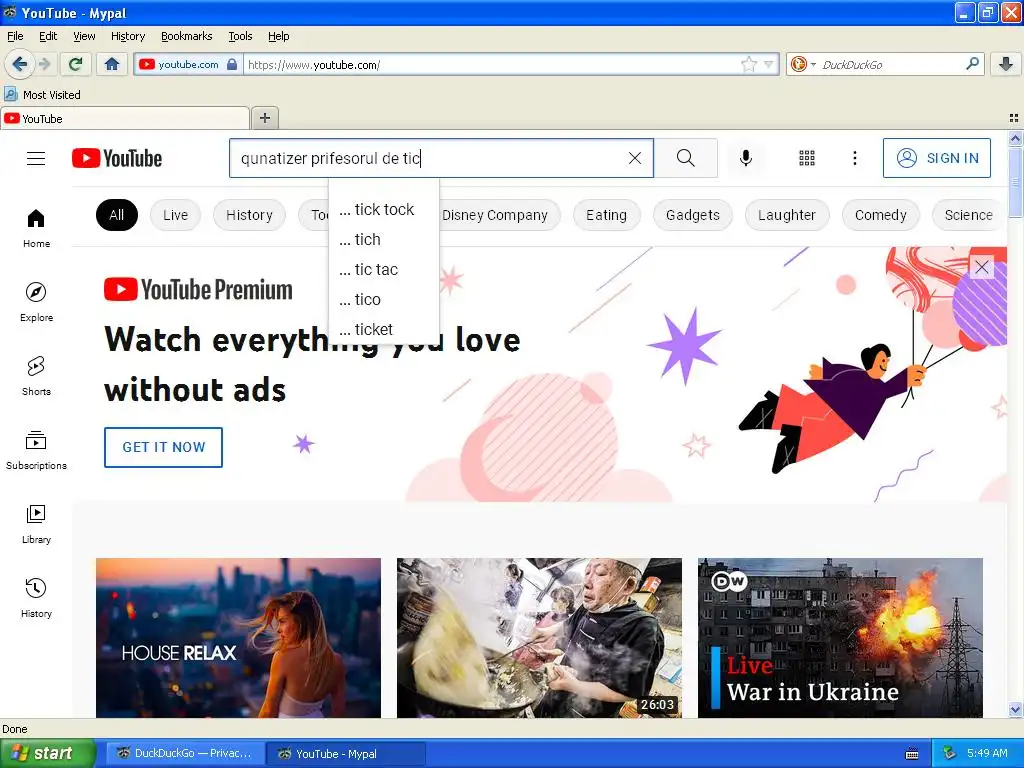Select the Laughter filter chip
This screenshot has width=1024, height=768.
pyautogui.click(x=786, y=215)
